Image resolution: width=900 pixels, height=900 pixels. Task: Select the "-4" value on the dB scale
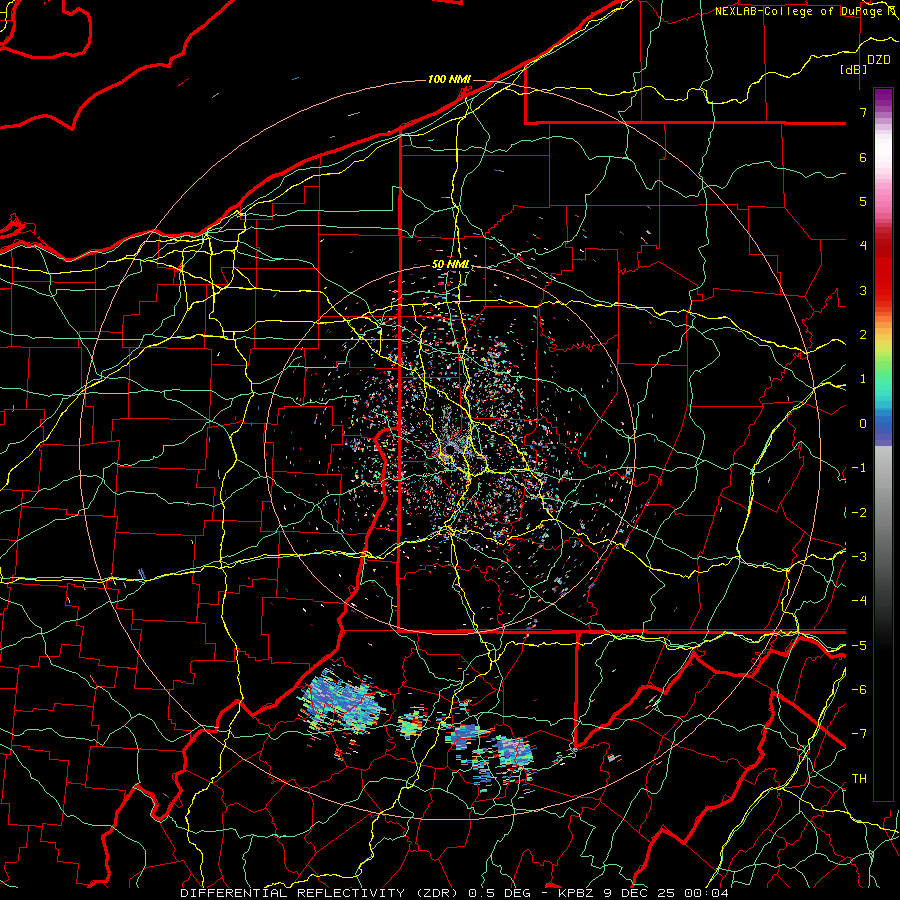tap(859, 601)
